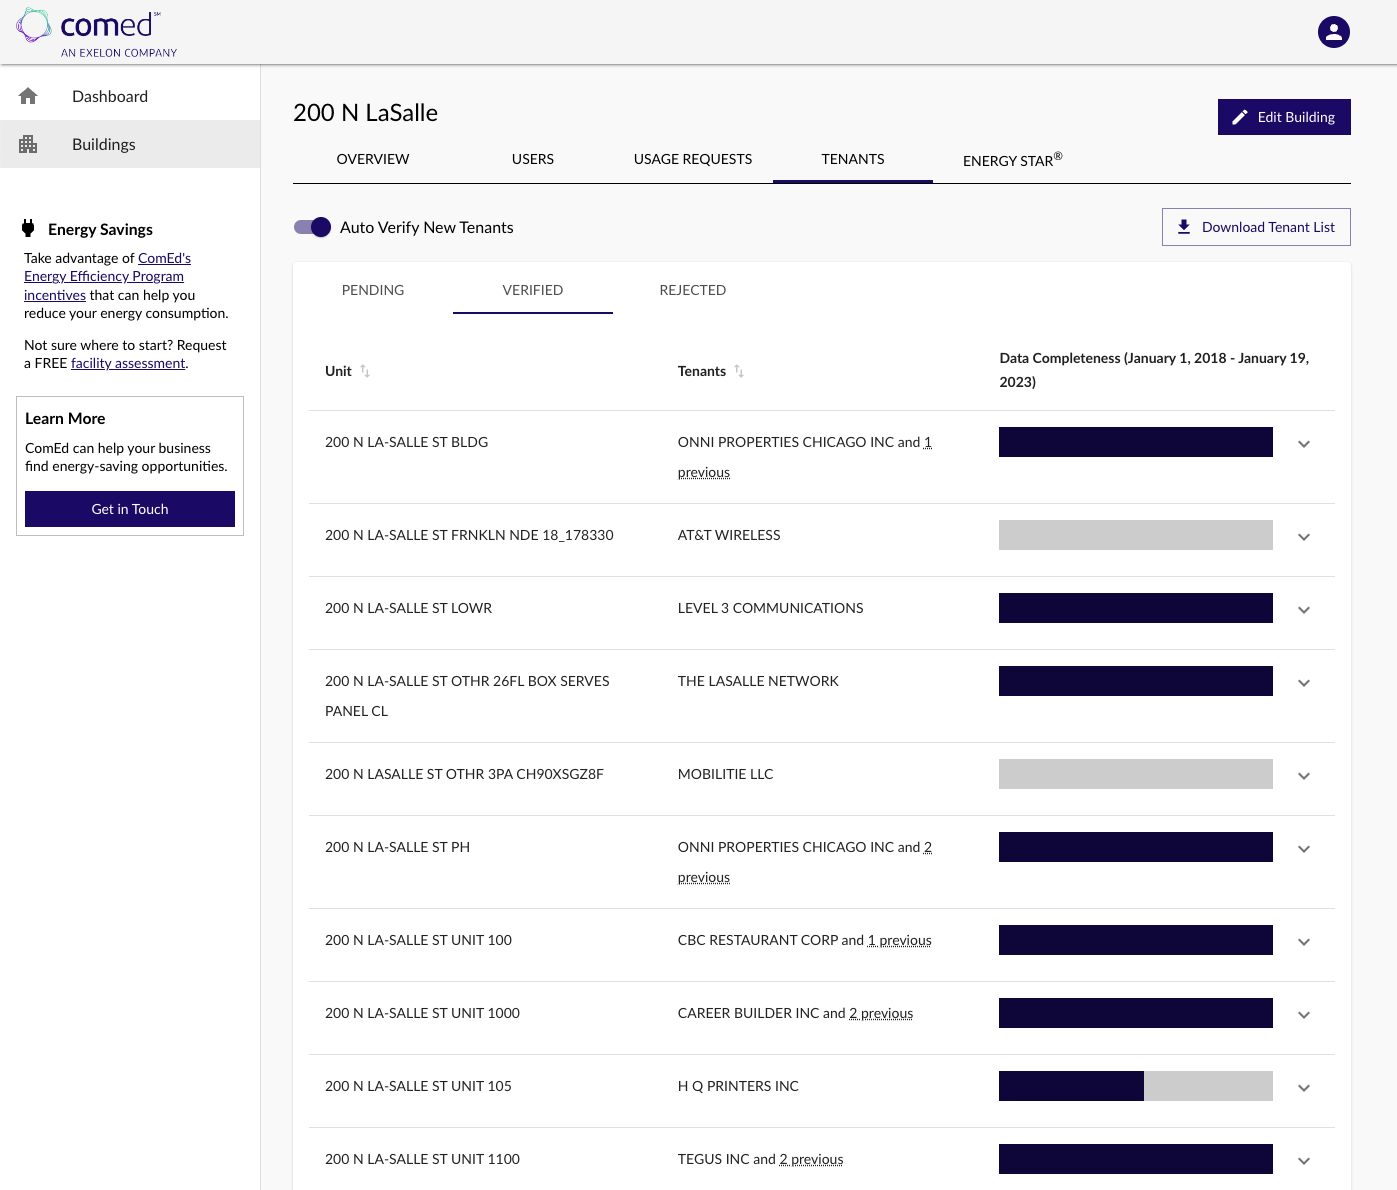Click the Data Completeness column header
Image resolution: width=1397 pixels, height=1190 pixels.
(1154, 370)
